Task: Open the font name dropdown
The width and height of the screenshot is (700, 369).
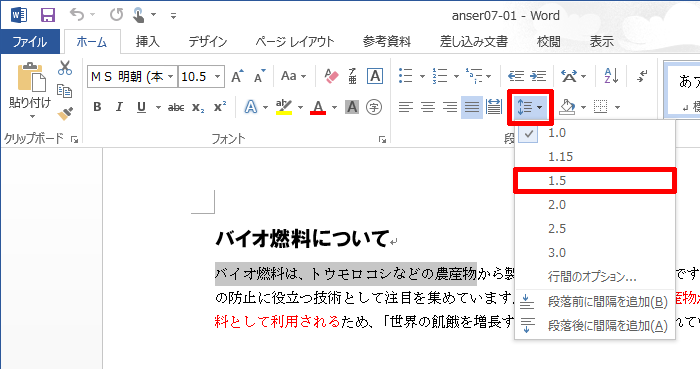Action: (x=170, y=77)
